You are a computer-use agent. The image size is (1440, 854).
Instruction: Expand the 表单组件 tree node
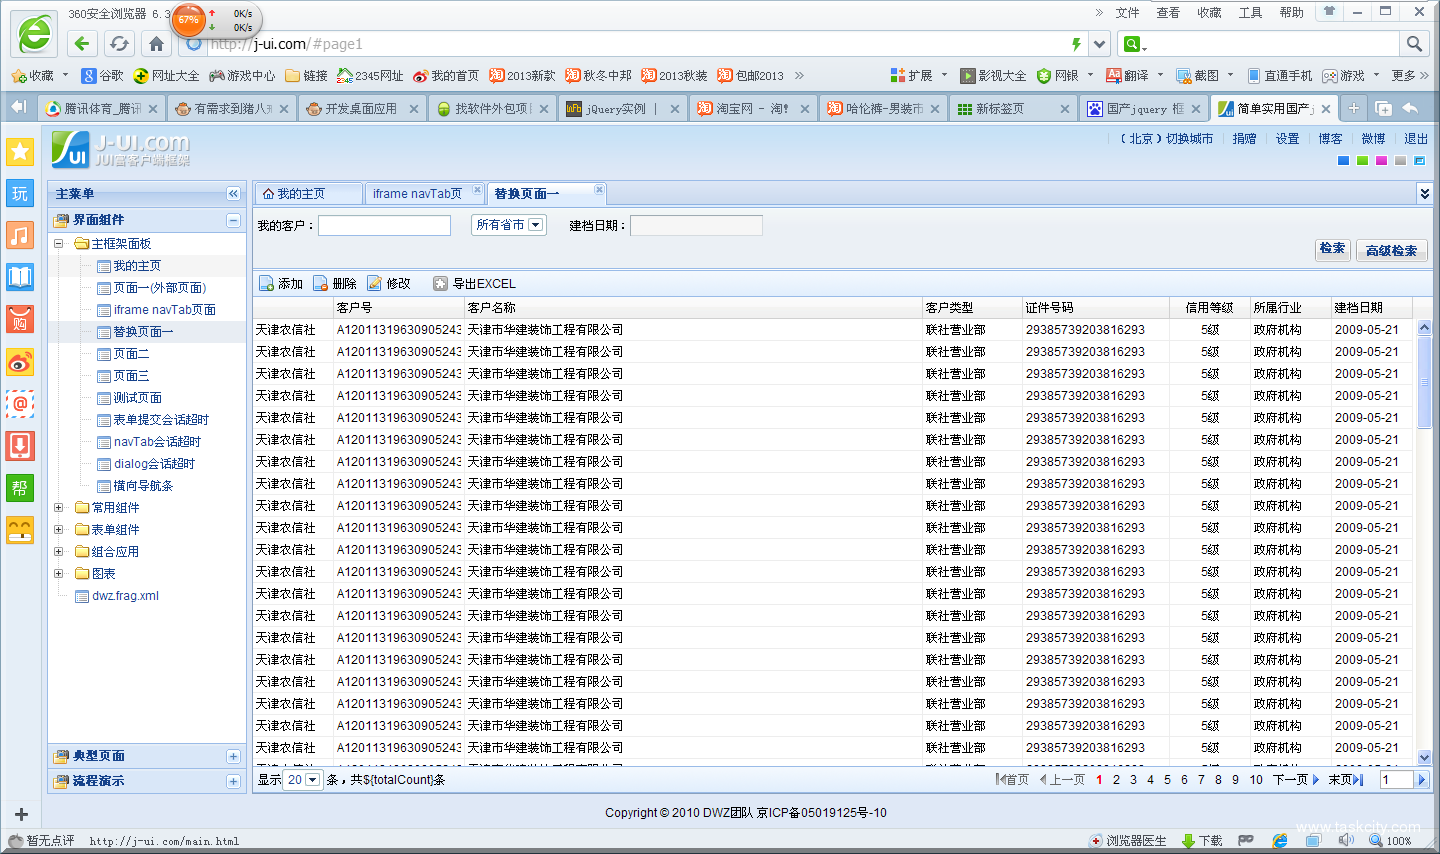point(58,530)
